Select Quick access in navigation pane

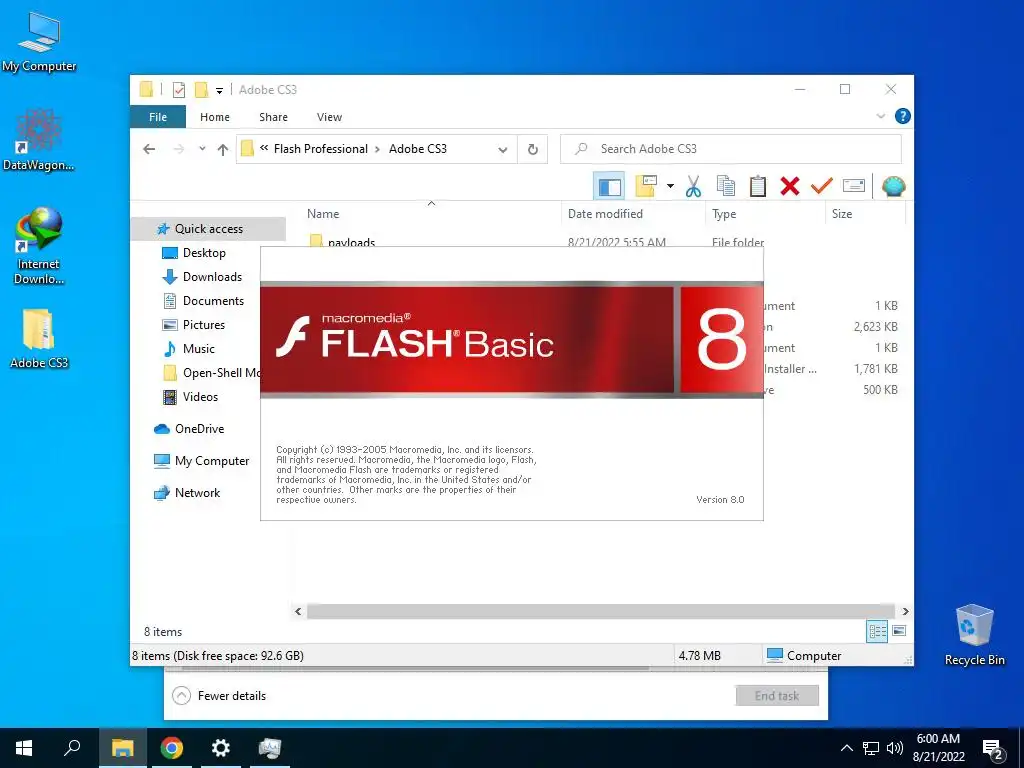click(x=208, y=229)
